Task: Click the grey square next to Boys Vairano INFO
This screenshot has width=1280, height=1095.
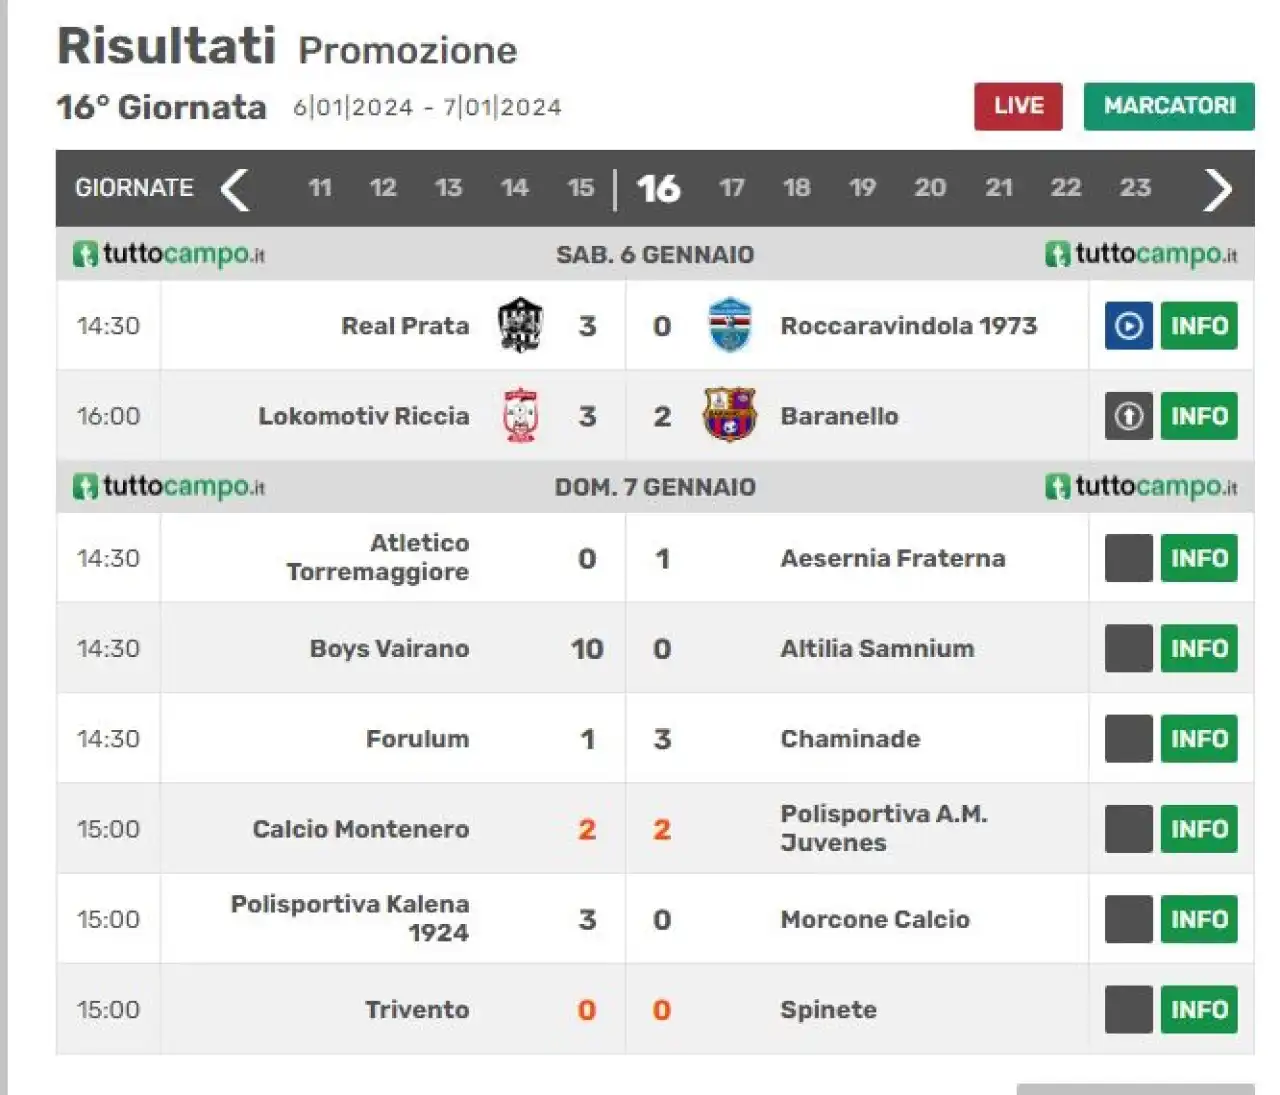Action: point(1128,648)
